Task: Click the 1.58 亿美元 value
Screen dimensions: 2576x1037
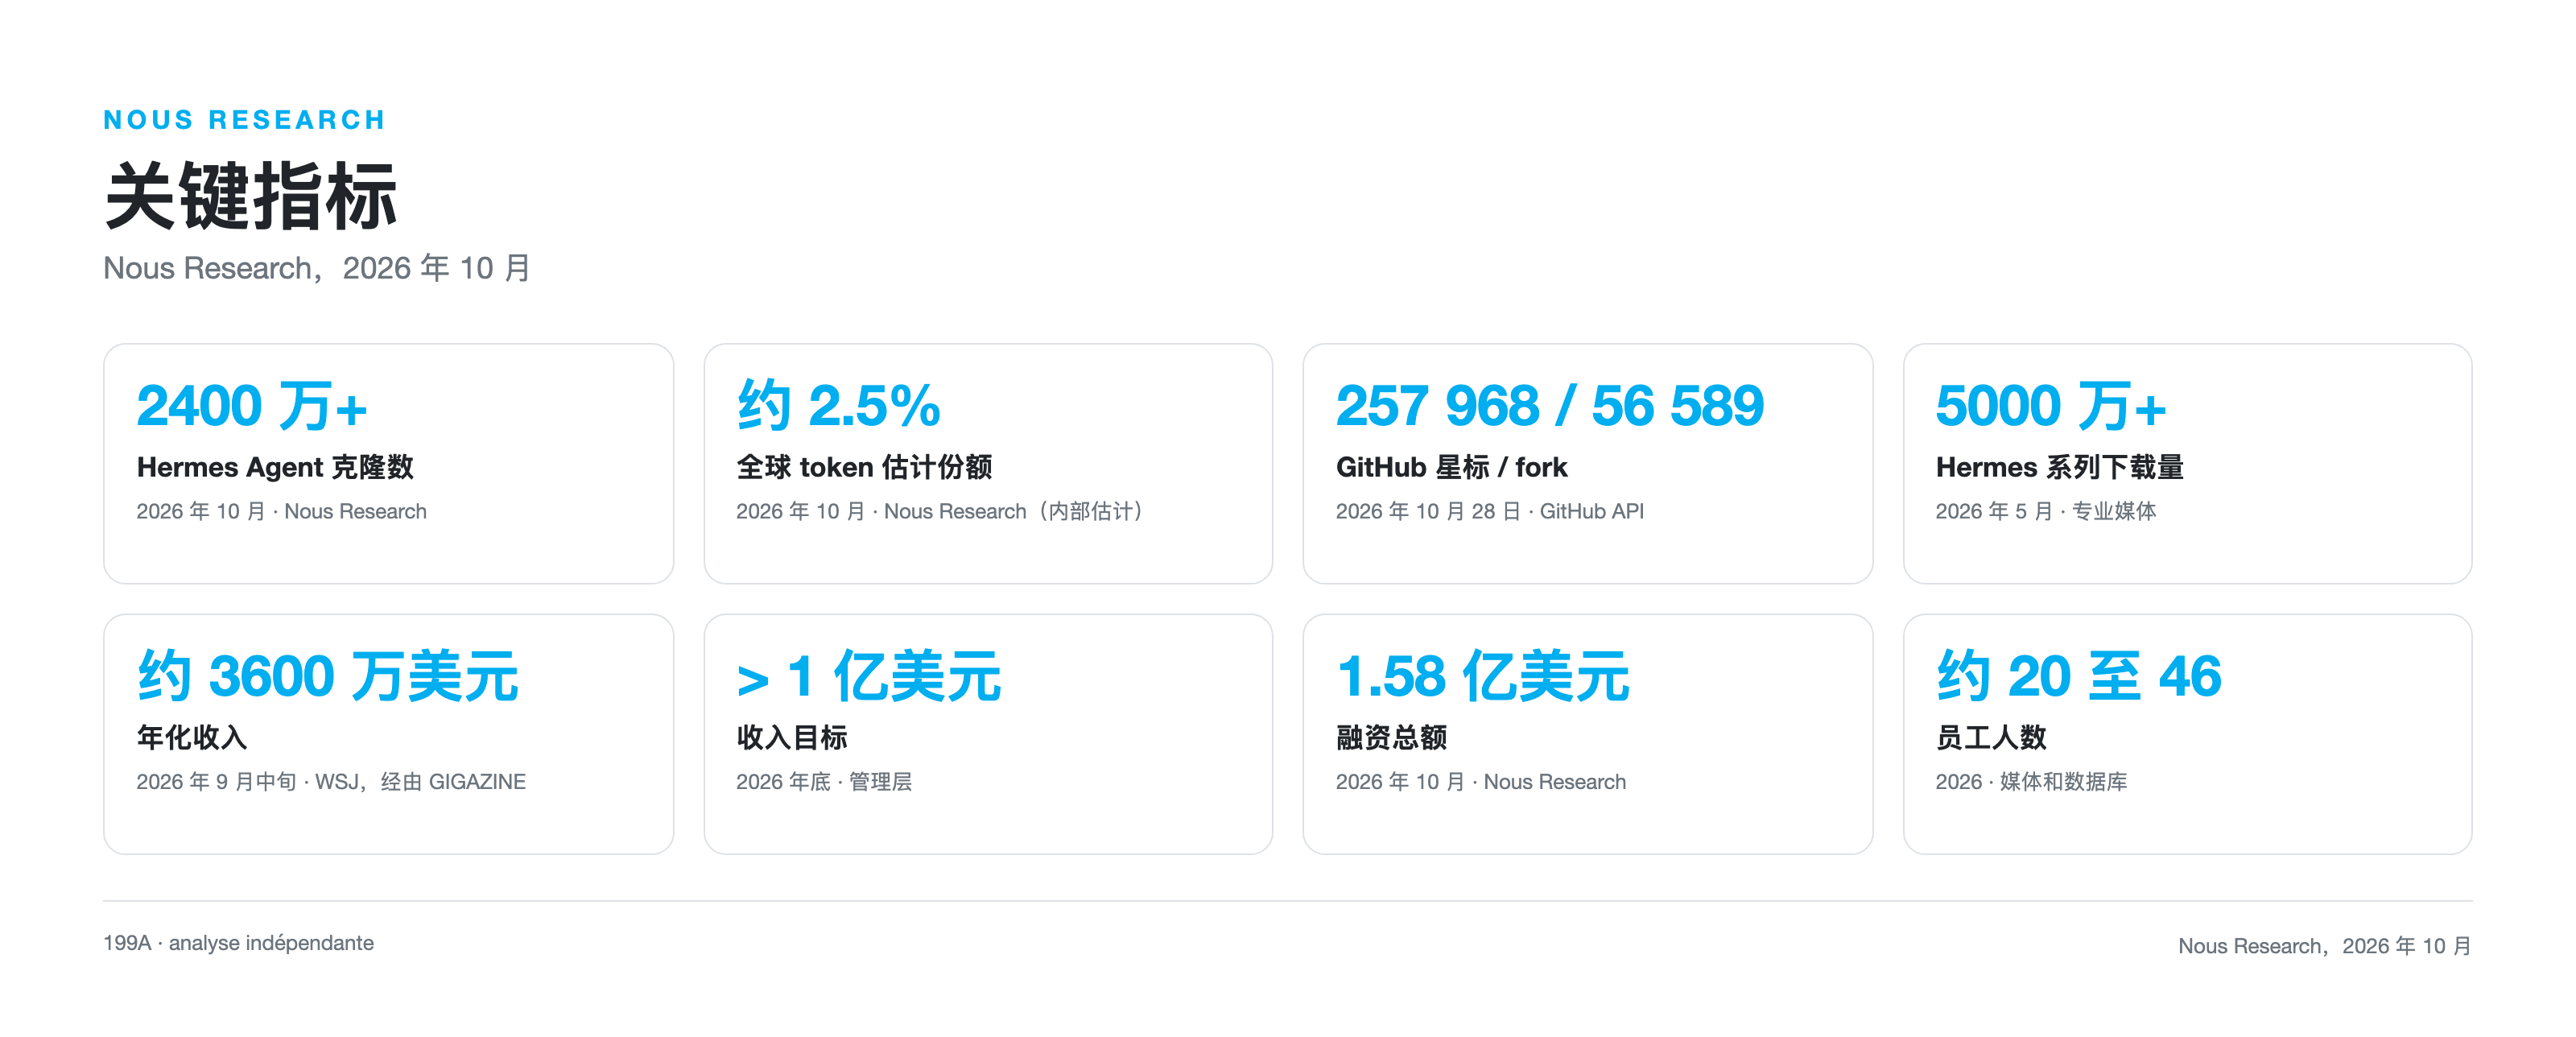Action: (1482, 676)
